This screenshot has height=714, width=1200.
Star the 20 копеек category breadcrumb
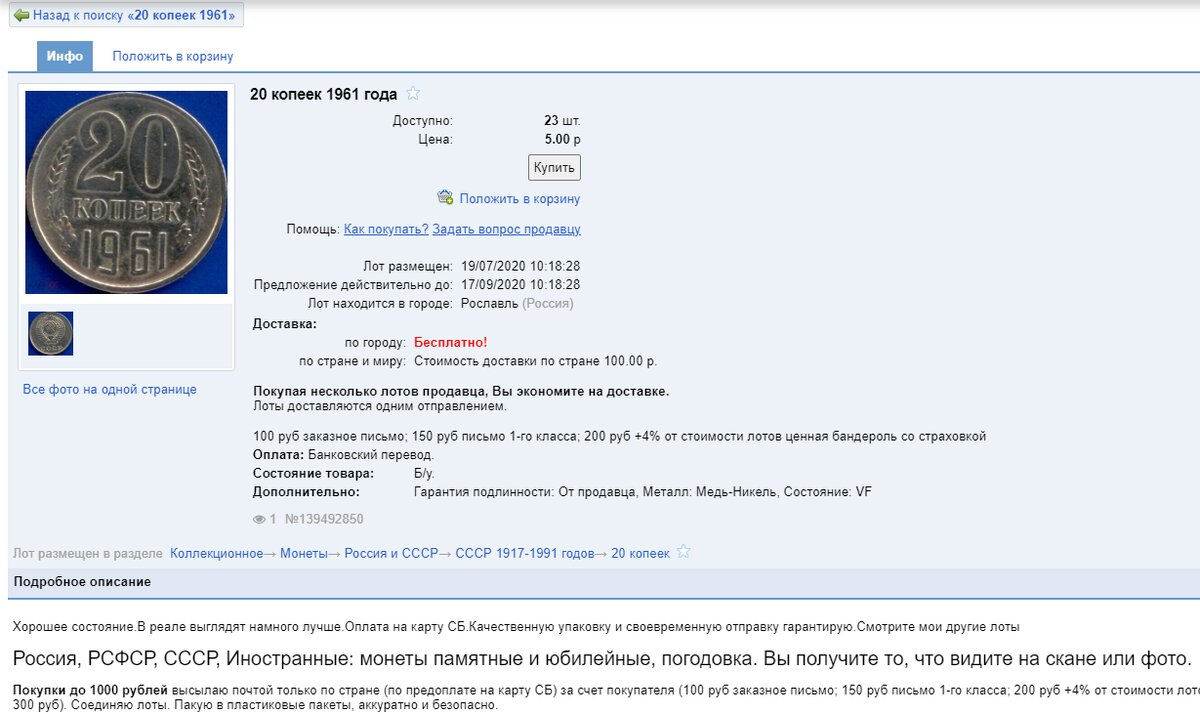coord(684,552)
